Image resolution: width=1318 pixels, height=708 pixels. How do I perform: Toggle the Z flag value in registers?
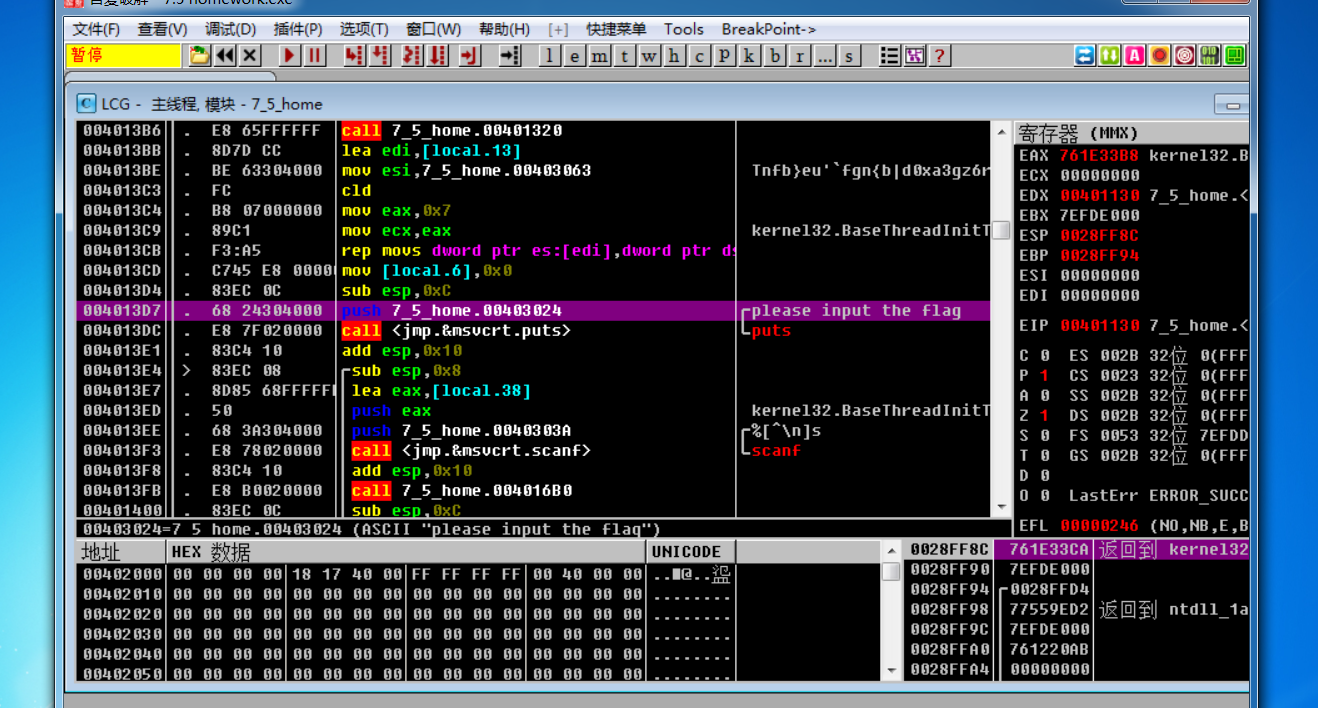pos(1044,416)
